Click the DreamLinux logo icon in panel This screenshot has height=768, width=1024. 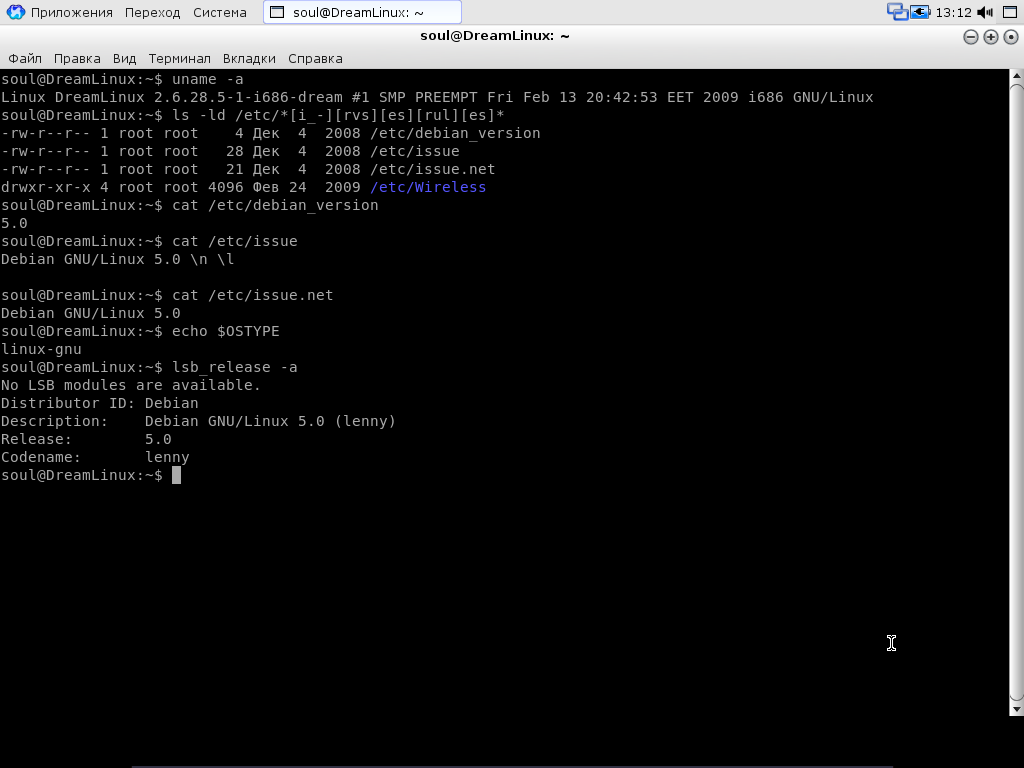(x=15, y=12)
